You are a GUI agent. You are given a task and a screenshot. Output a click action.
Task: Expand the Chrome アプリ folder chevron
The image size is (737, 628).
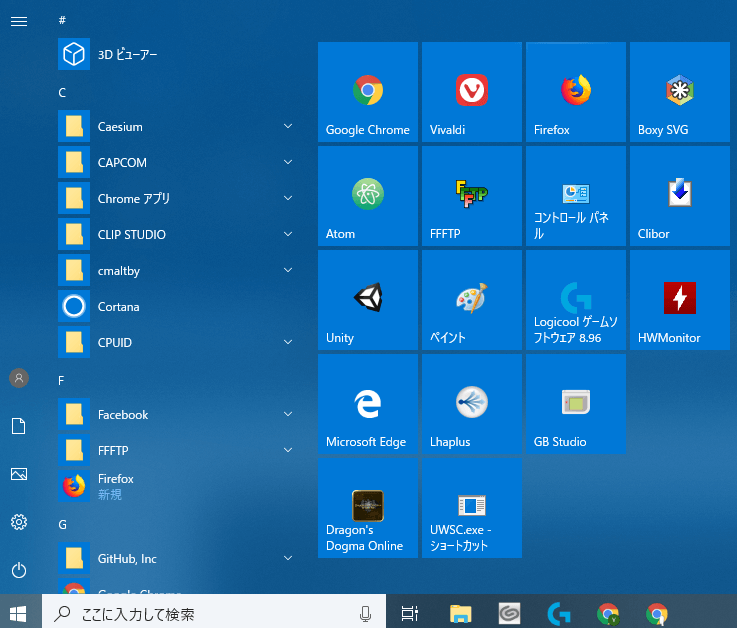point(288,198)
